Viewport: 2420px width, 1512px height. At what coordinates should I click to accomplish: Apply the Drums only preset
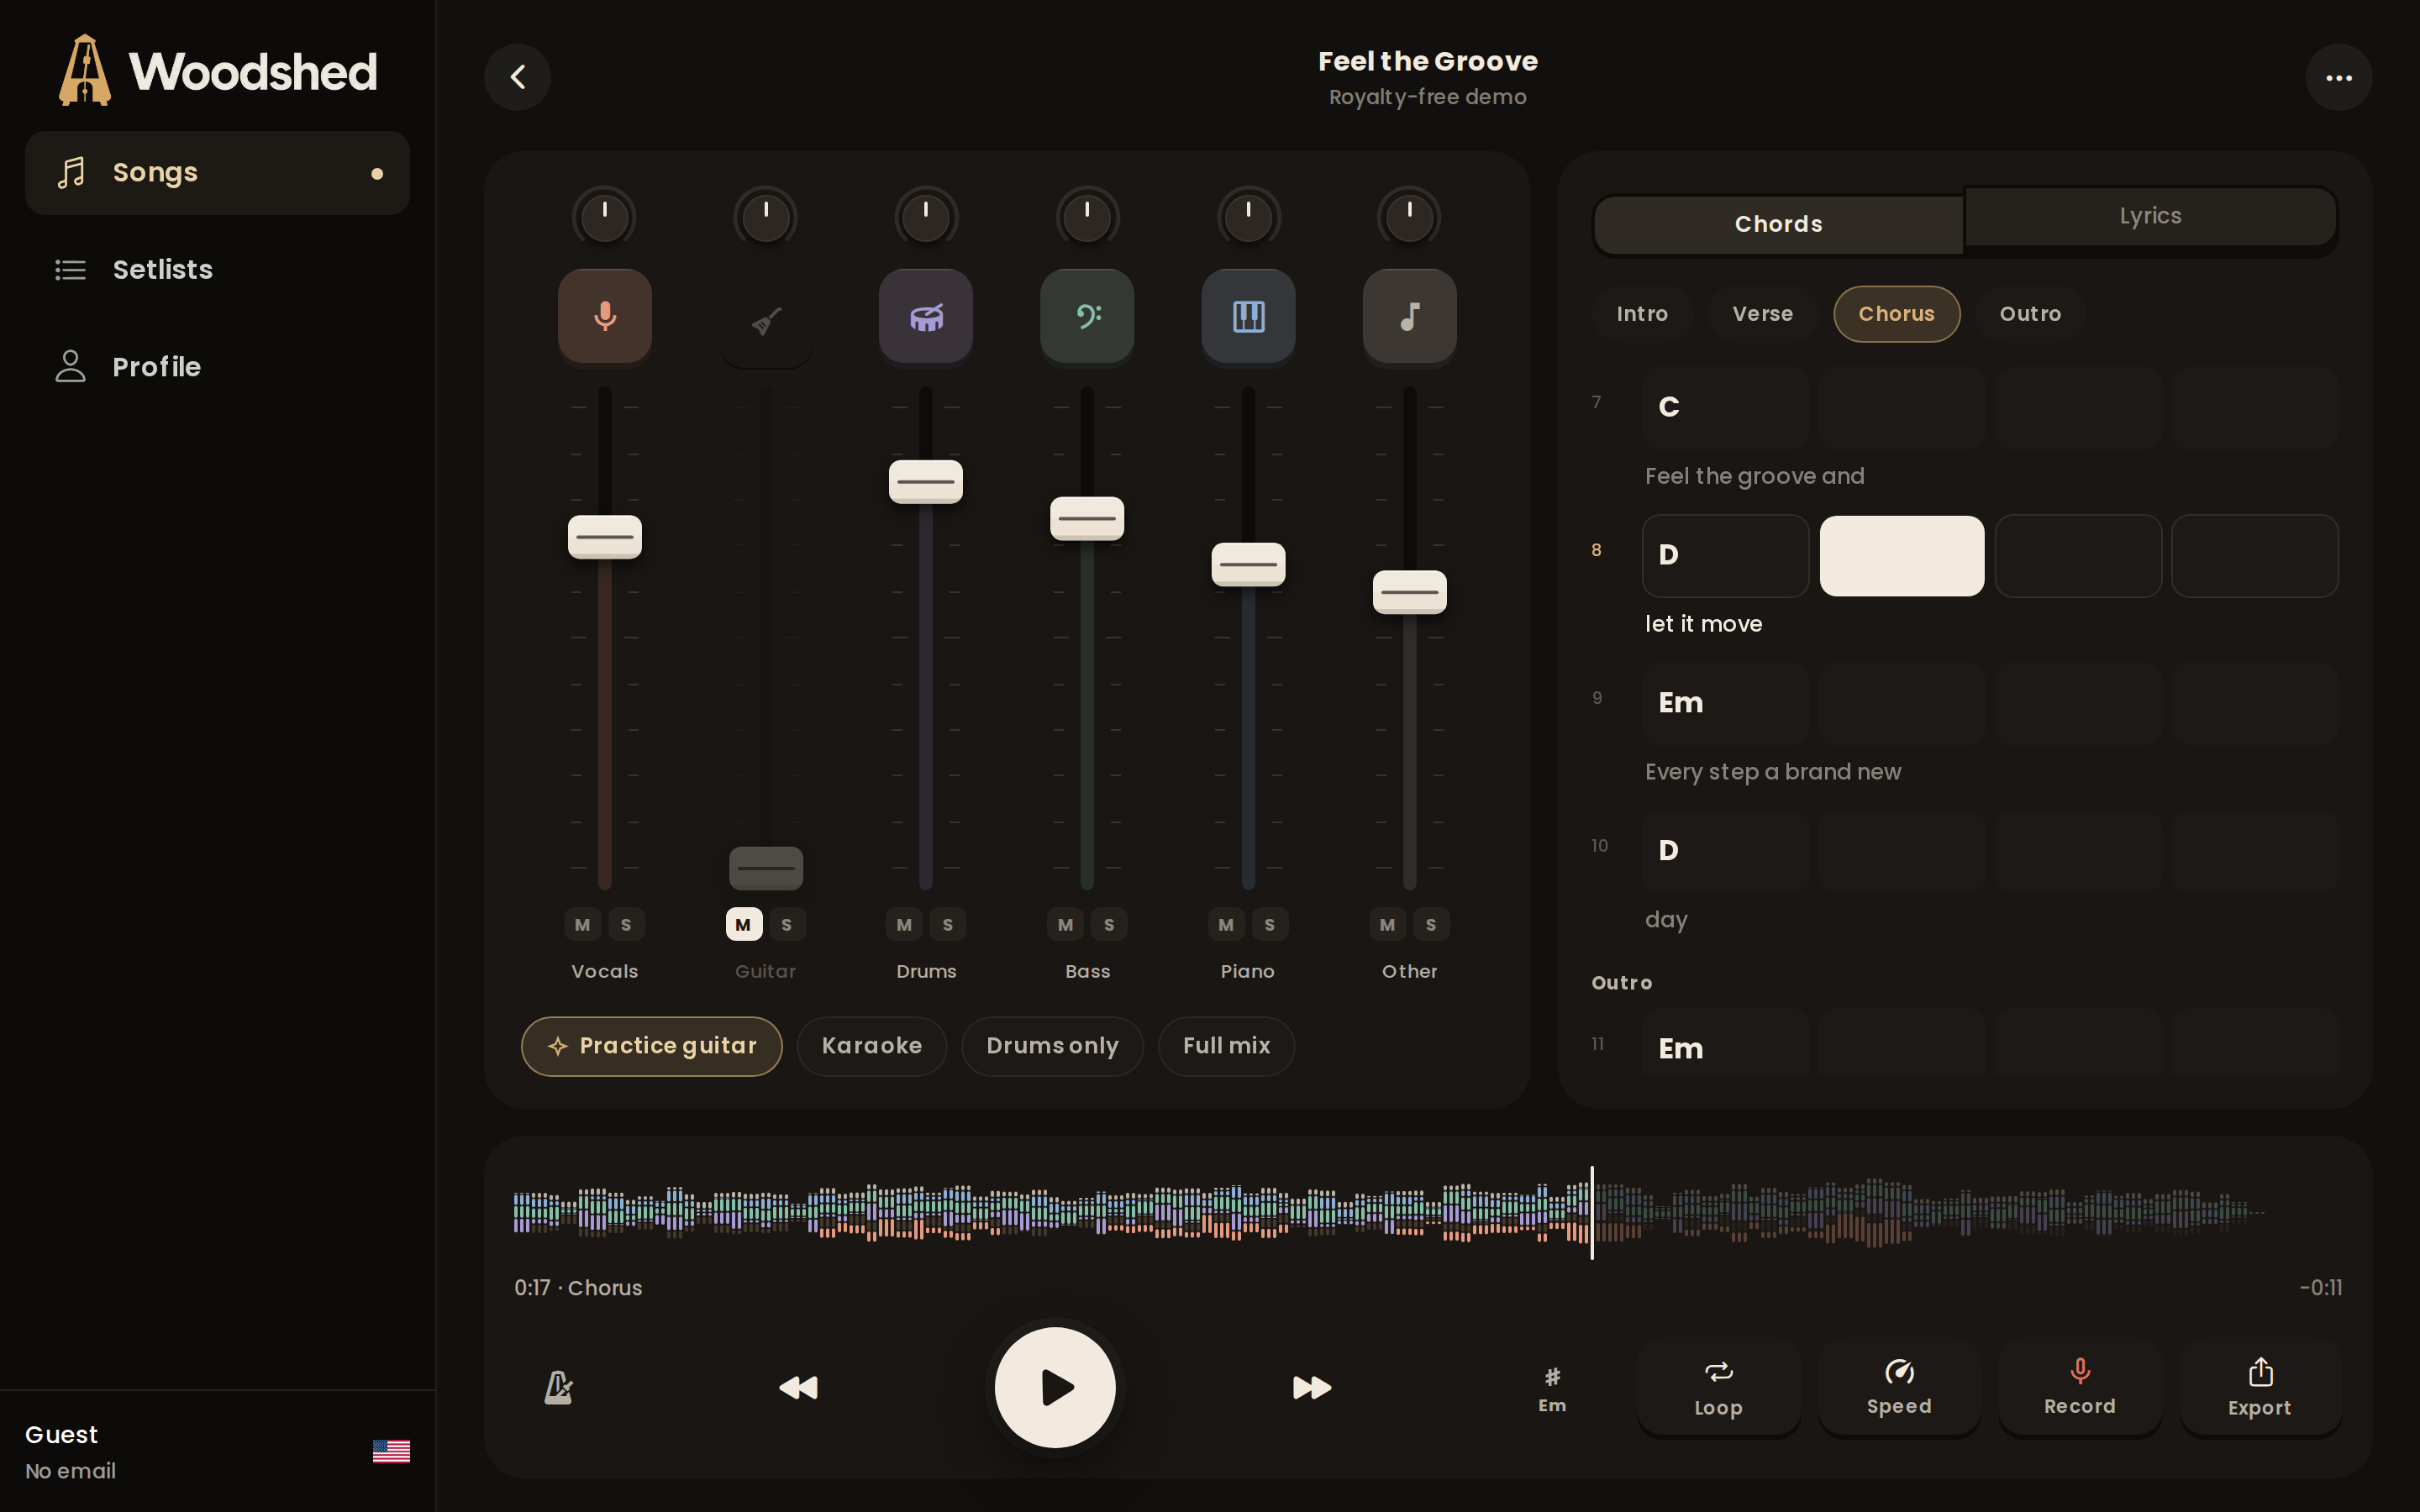tap(1052, 1046)
